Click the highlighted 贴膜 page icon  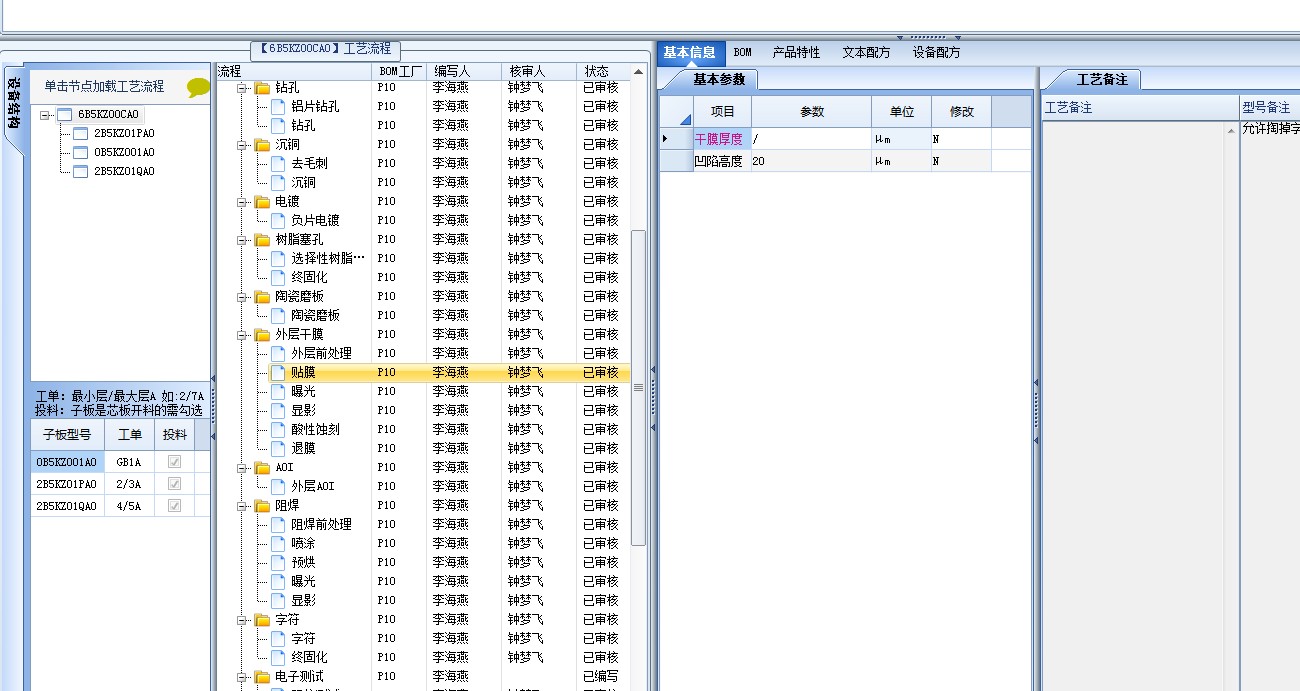pyautogui.click(x=278, y=372)
